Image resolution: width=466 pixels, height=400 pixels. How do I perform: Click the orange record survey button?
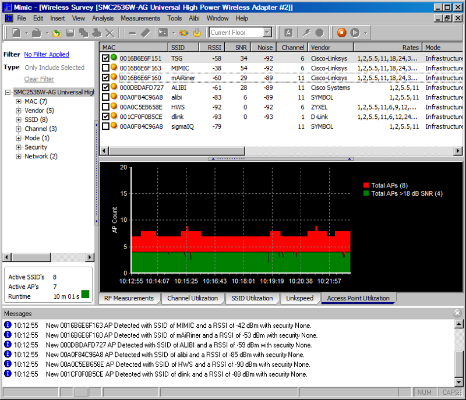(341, 33)
